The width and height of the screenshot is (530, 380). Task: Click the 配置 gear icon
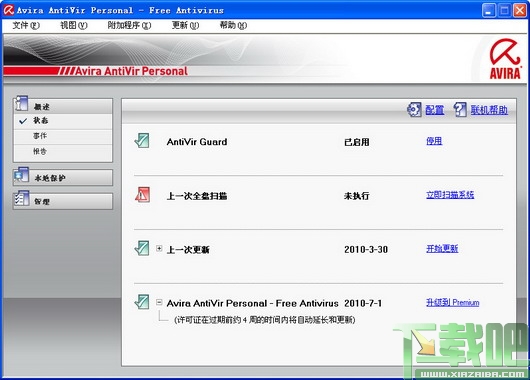[414, 110]
